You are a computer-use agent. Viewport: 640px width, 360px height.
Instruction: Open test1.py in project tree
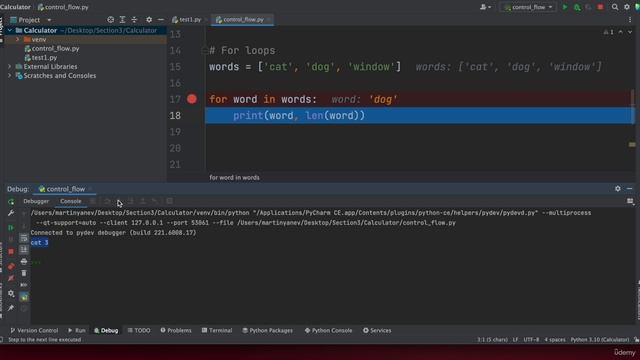tap(44, 58)
